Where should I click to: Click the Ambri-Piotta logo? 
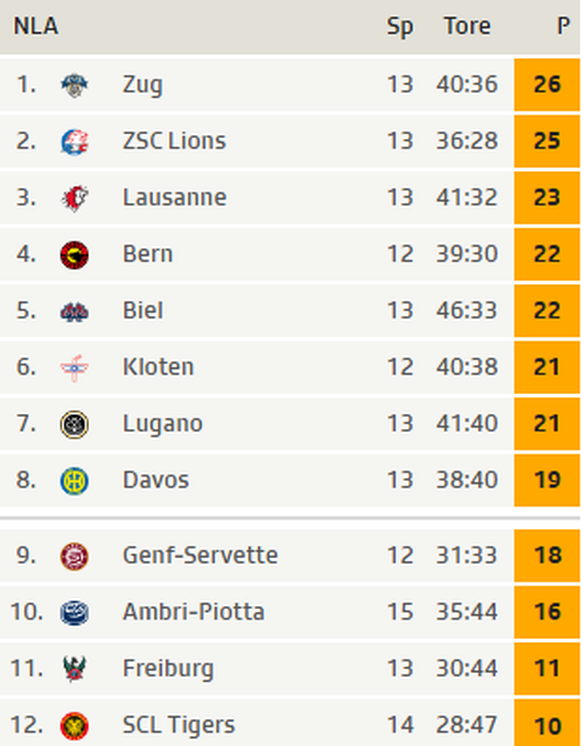coord(75,613)
